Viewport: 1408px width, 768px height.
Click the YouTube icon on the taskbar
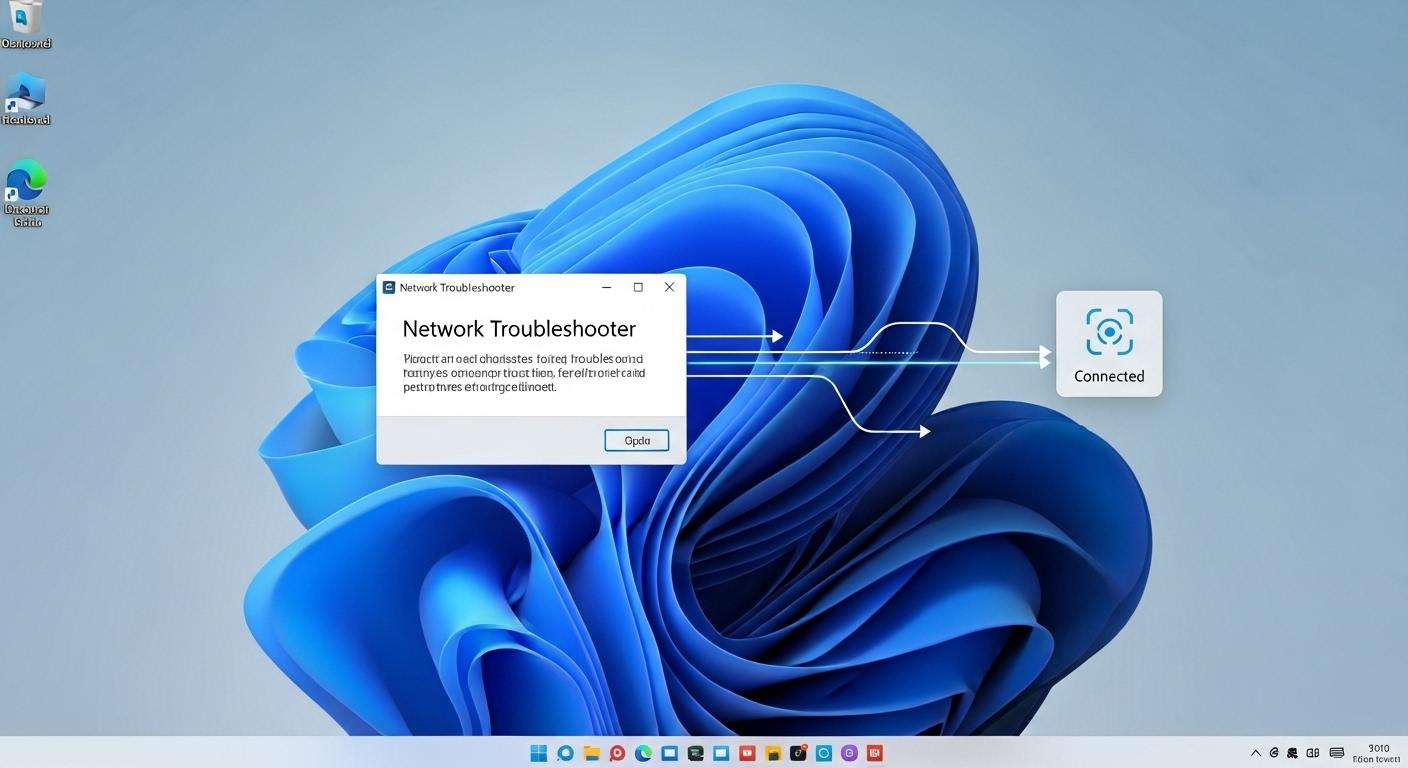pyautogui.click(x=747, y=753)
